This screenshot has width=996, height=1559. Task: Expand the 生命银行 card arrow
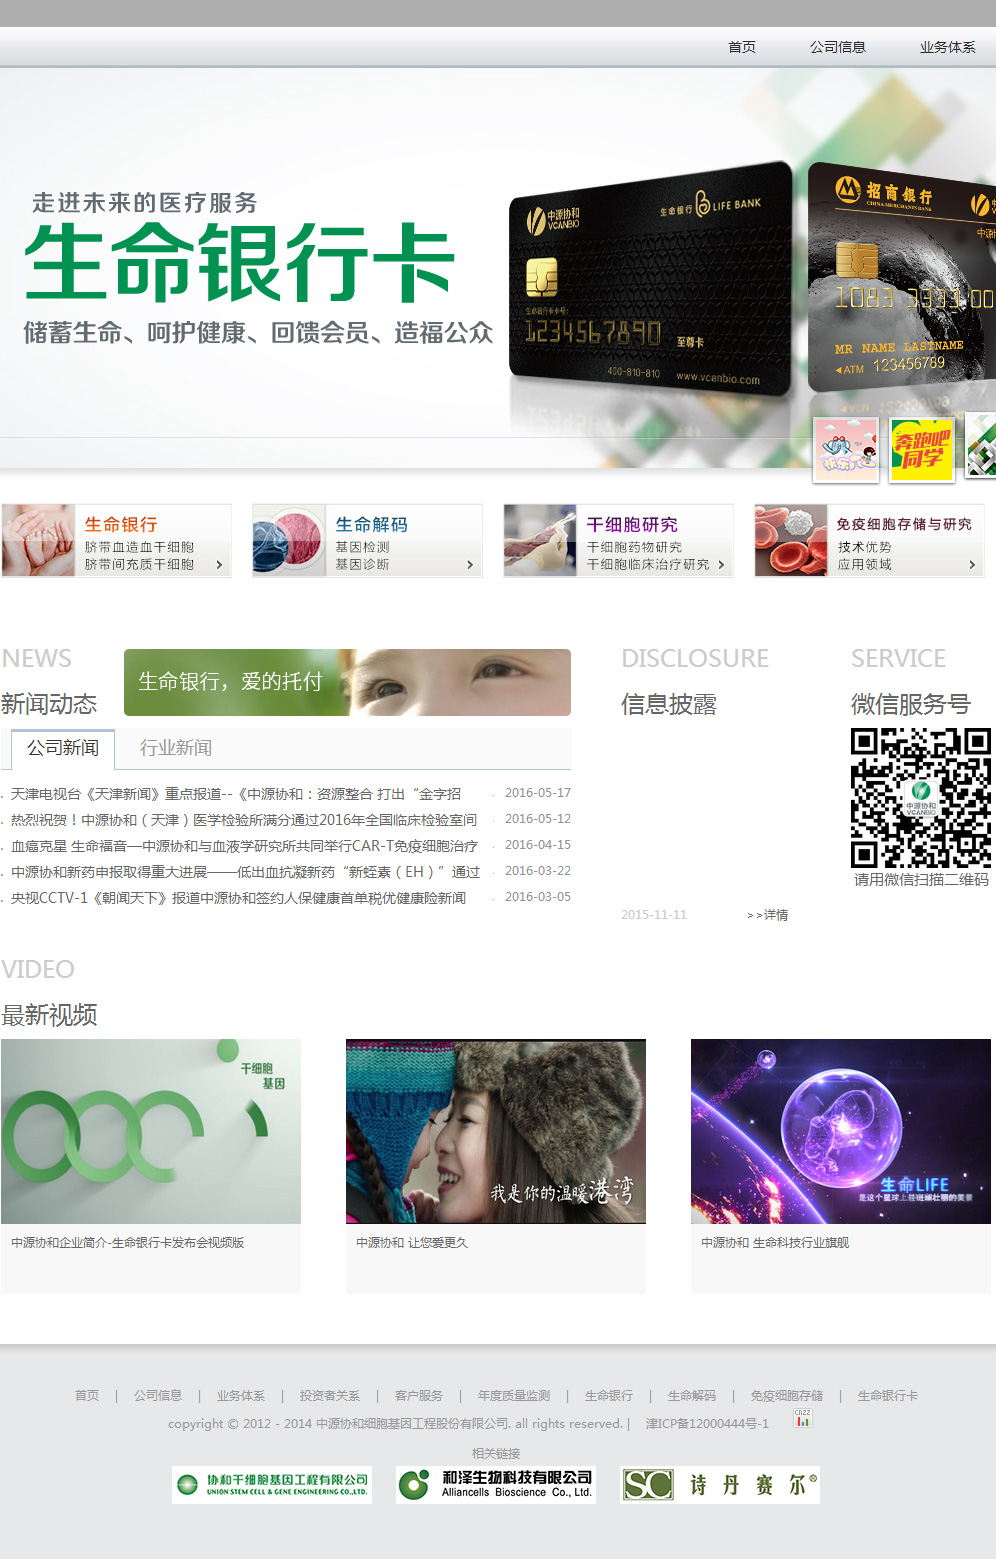tap(220, 565)
